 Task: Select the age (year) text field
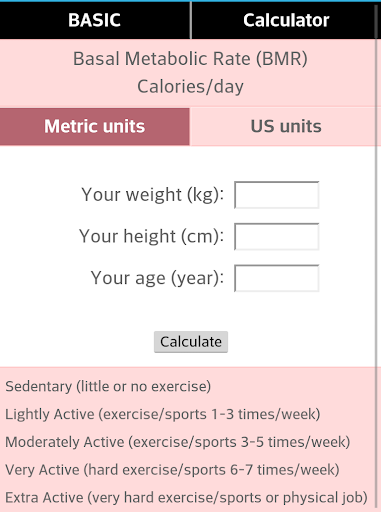pos(277,278)
